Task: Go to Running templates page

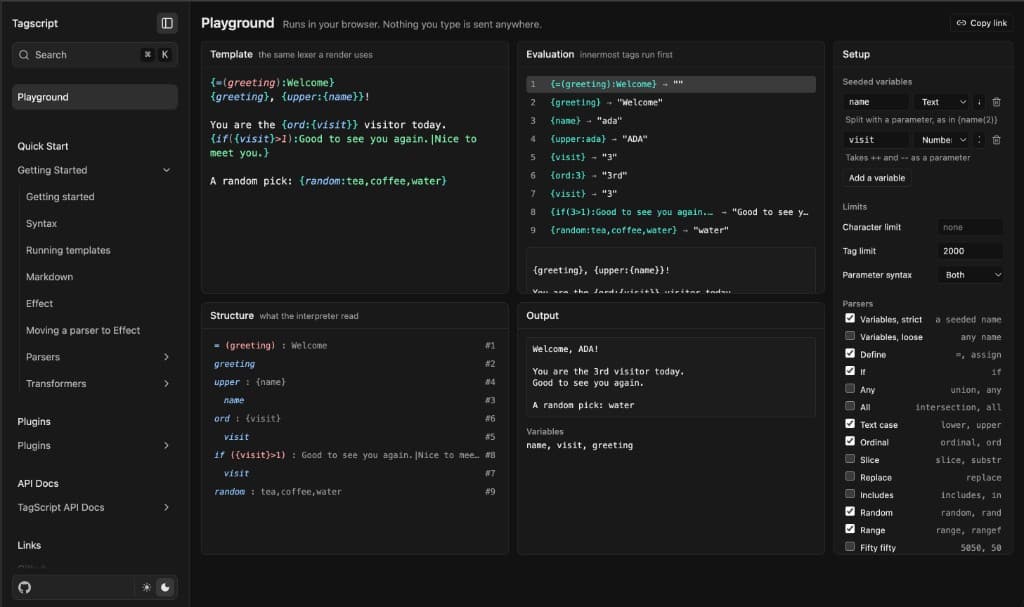Action: pyautogui.click(x=68, y=250)
